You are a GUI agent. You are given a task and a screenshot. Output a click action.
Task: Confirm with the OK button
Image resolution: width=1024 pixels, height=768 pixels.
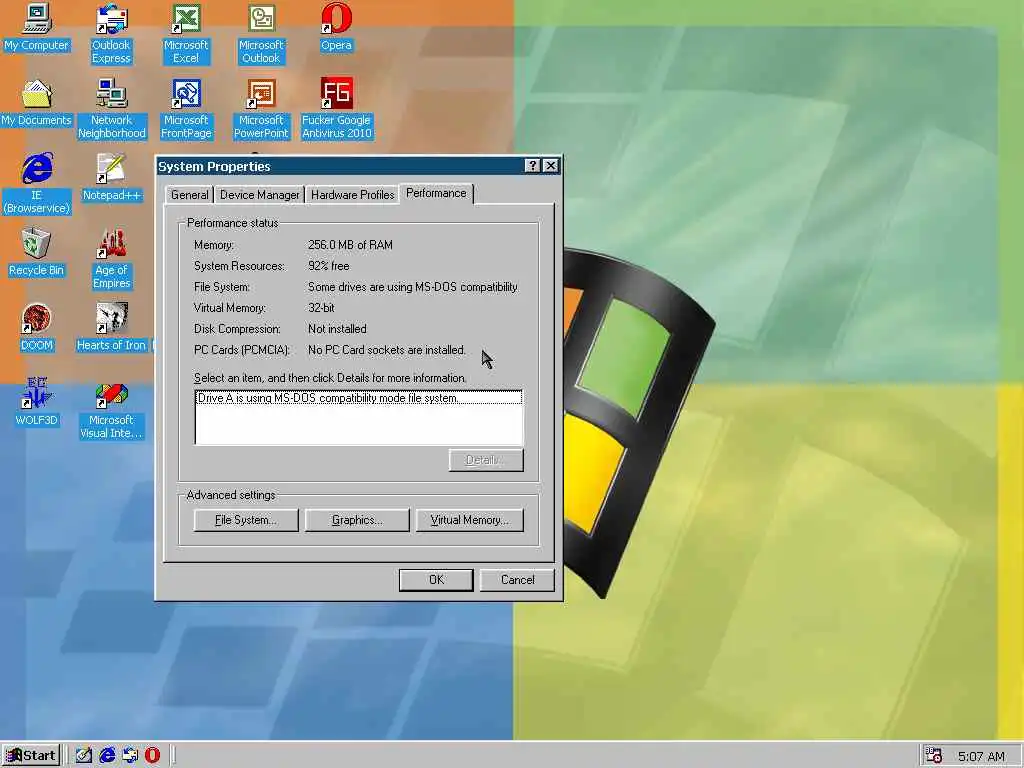(x=436, y=580)
